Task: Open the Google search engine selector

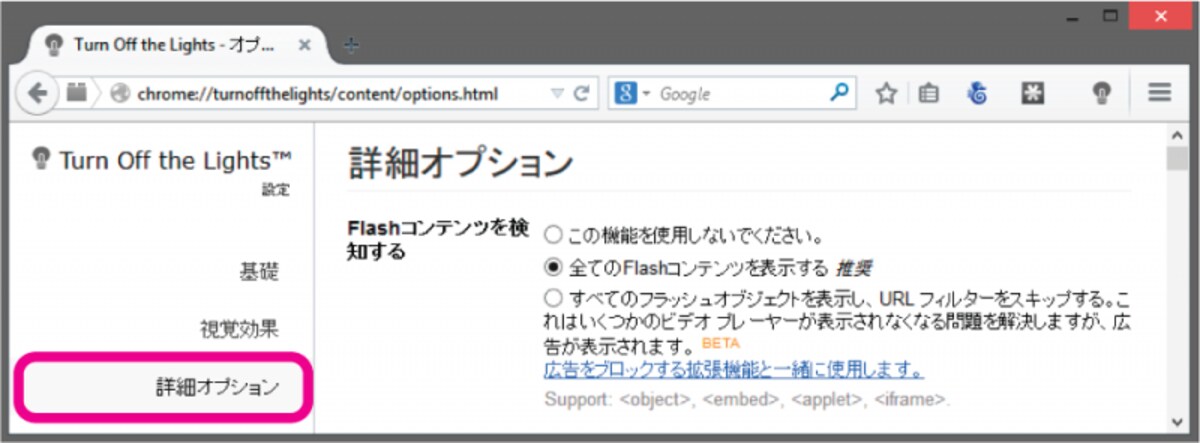Action: tap(632, 94)
